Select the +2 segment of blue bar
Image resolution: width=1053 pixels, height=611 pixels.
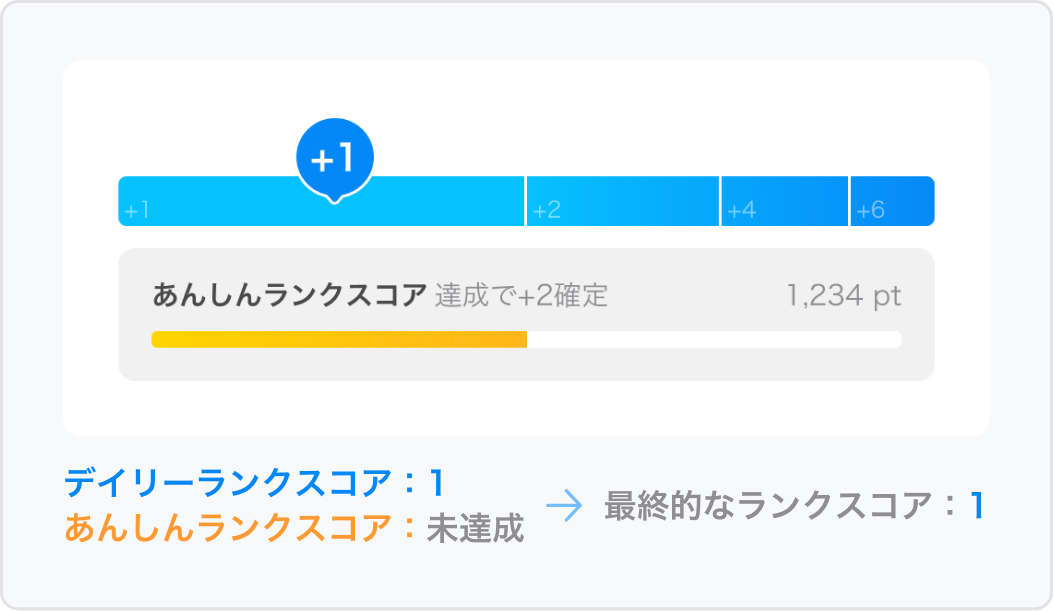[622, 201]
